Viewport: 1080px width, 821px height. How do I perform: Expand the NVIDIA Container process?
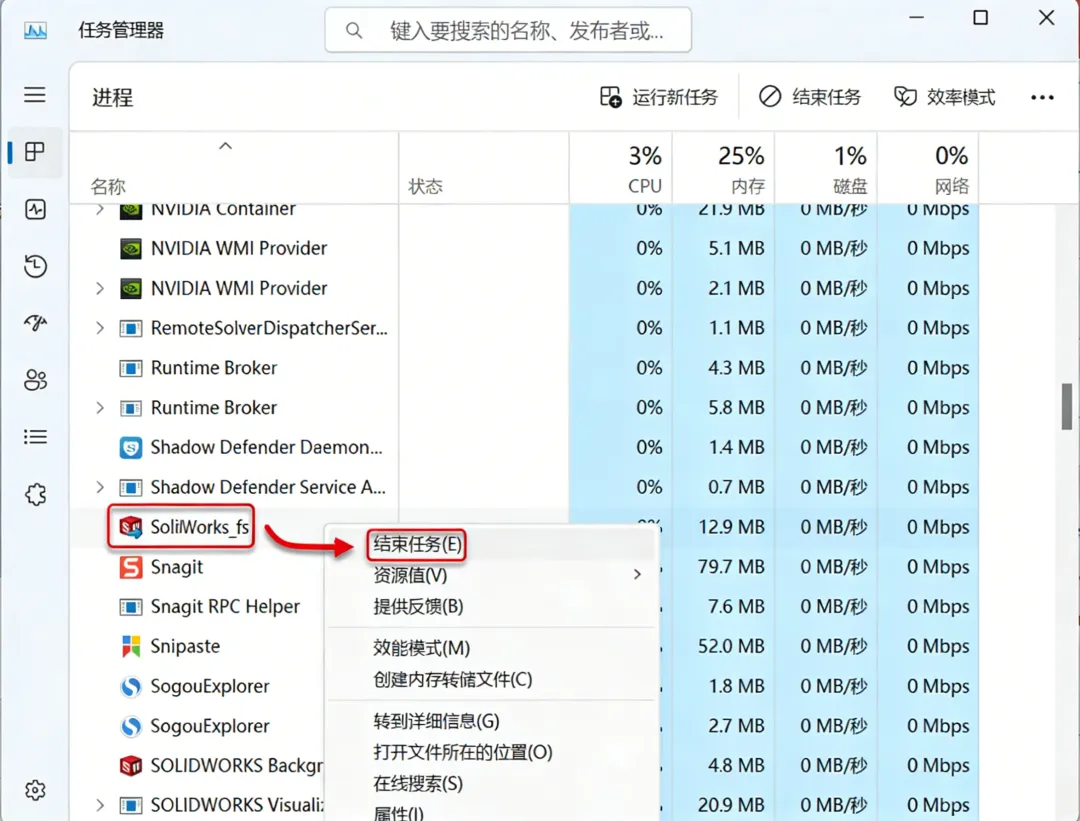[100, 209]
